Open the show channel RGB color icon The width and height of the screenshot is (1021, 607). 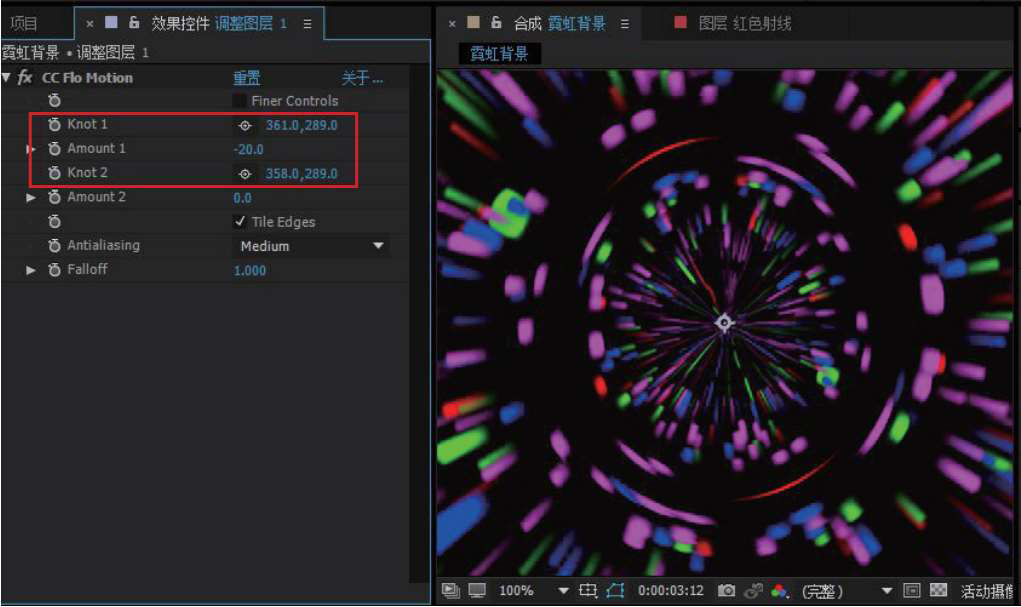(780, 591)
